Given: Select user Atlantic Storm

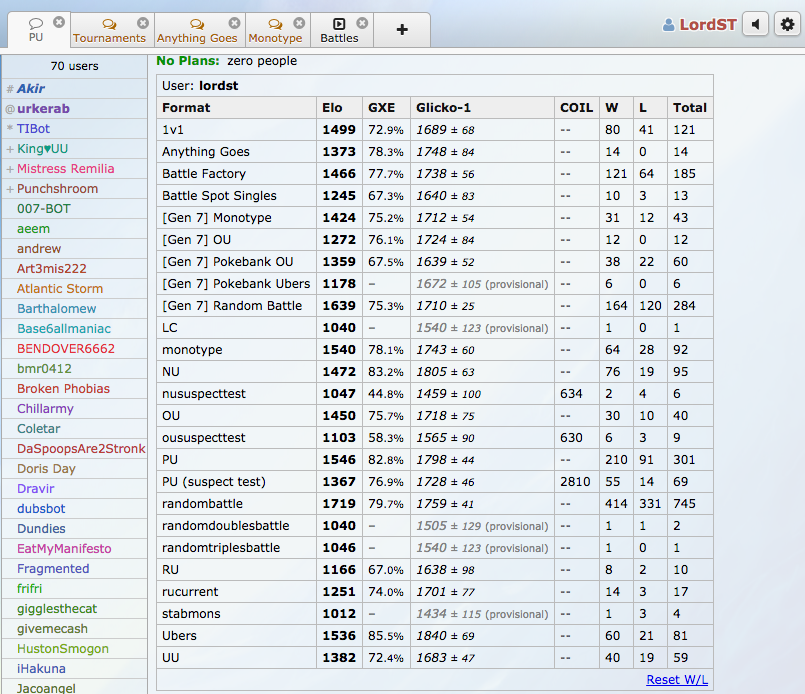Looking at the screenshot, I should coord(60,289).
